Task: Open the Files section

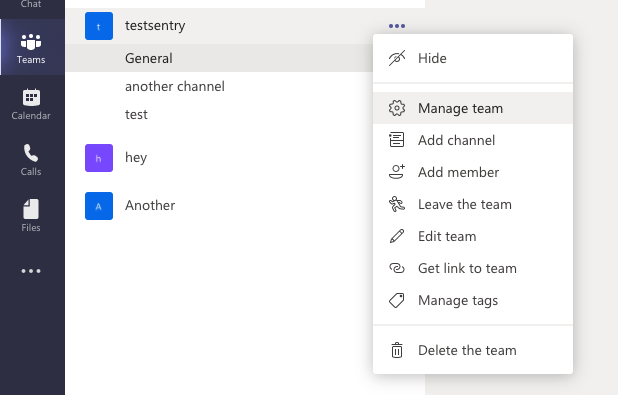Action: (x=31, y=216)
